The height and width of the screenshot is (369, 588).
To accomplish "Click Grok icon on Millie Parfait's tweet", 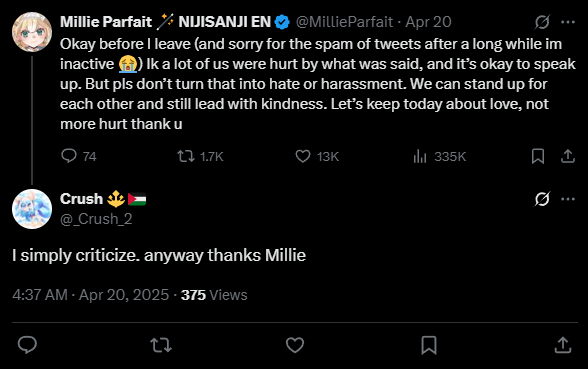I will click(x=542, y=22).
